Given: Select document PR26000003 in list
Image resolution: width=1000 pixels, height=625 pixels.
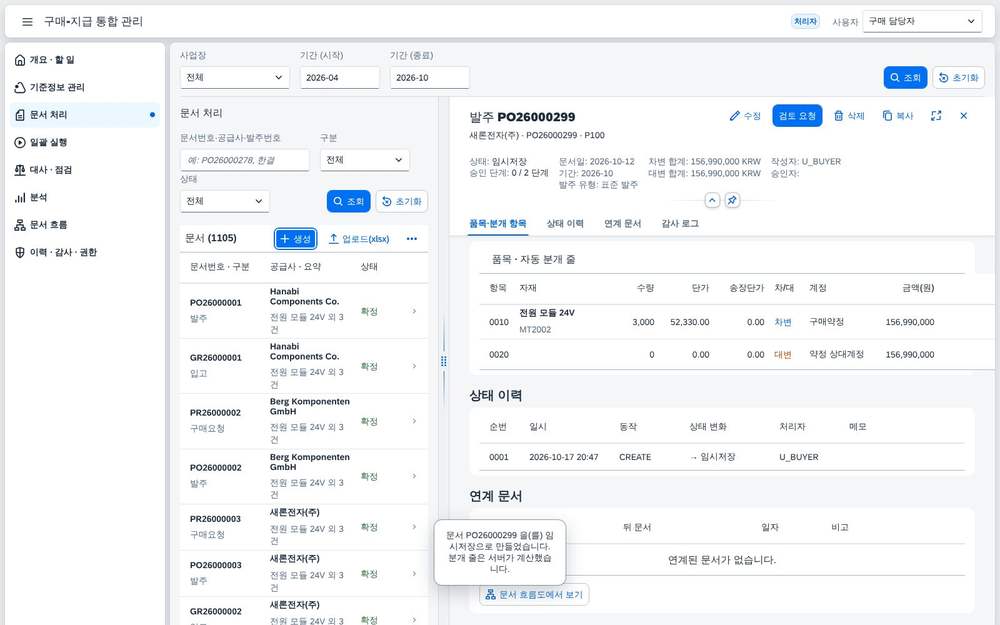Looking at the screenshot, I should [304, 527].
